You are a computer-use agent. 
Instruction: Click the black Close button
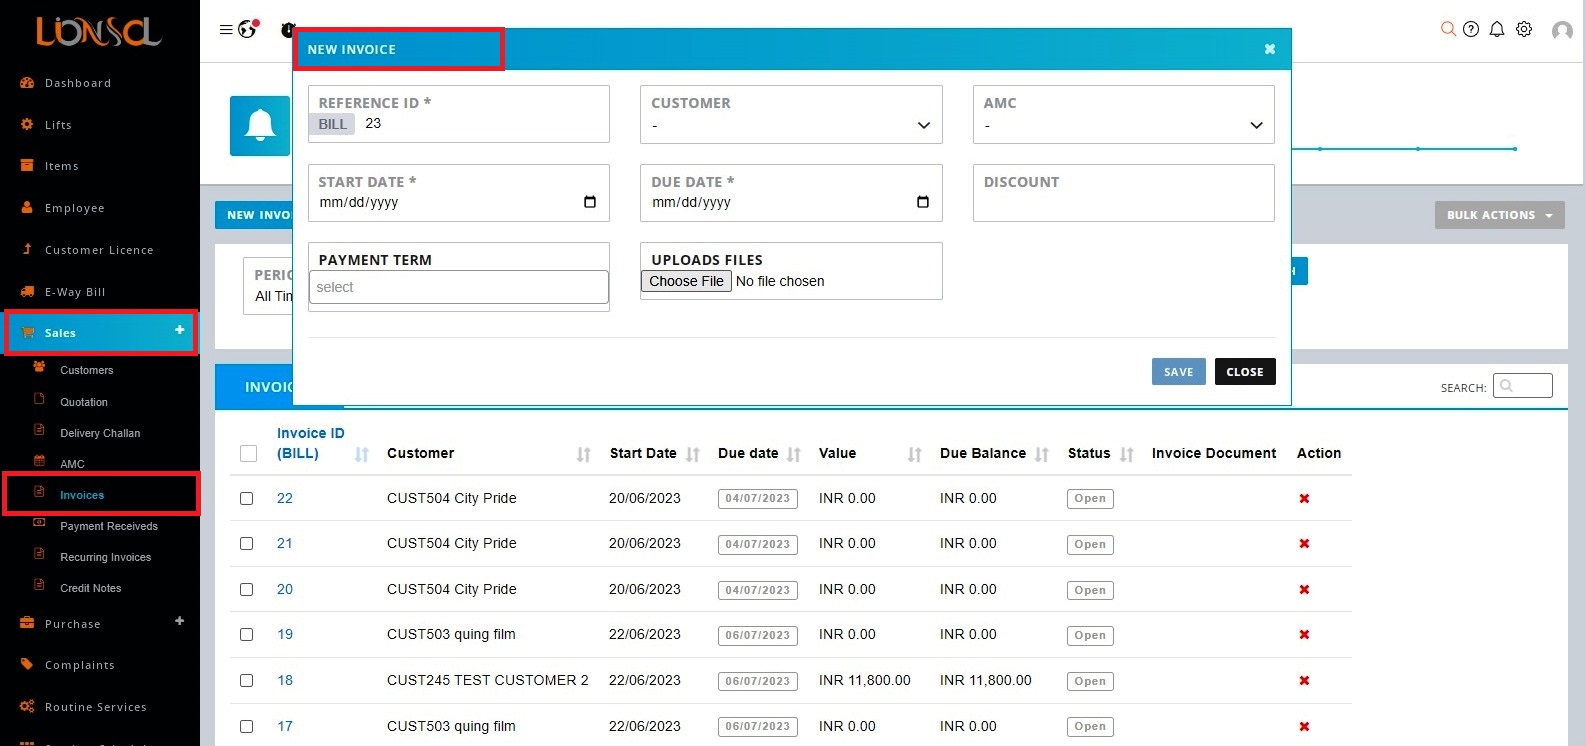coord(1245,372)
